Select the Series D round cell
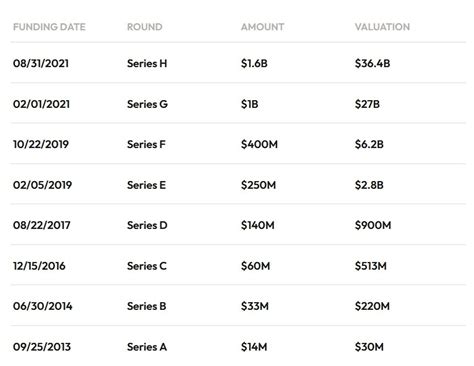The image size is (474, 366). (x=147, y=225)
